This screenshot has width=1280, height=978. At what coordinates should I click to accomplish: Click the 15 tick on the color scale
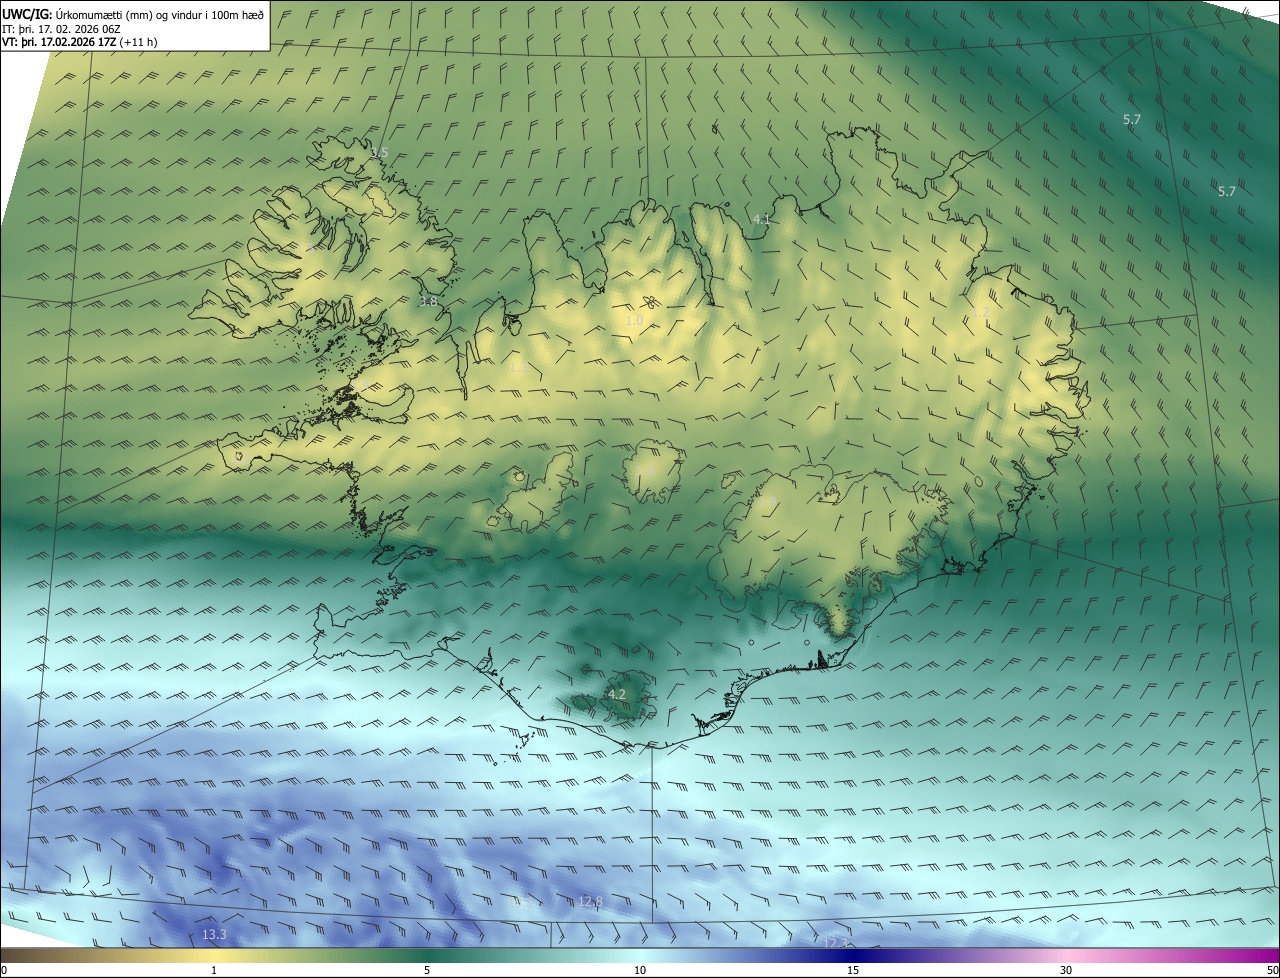tap(853, 970)
